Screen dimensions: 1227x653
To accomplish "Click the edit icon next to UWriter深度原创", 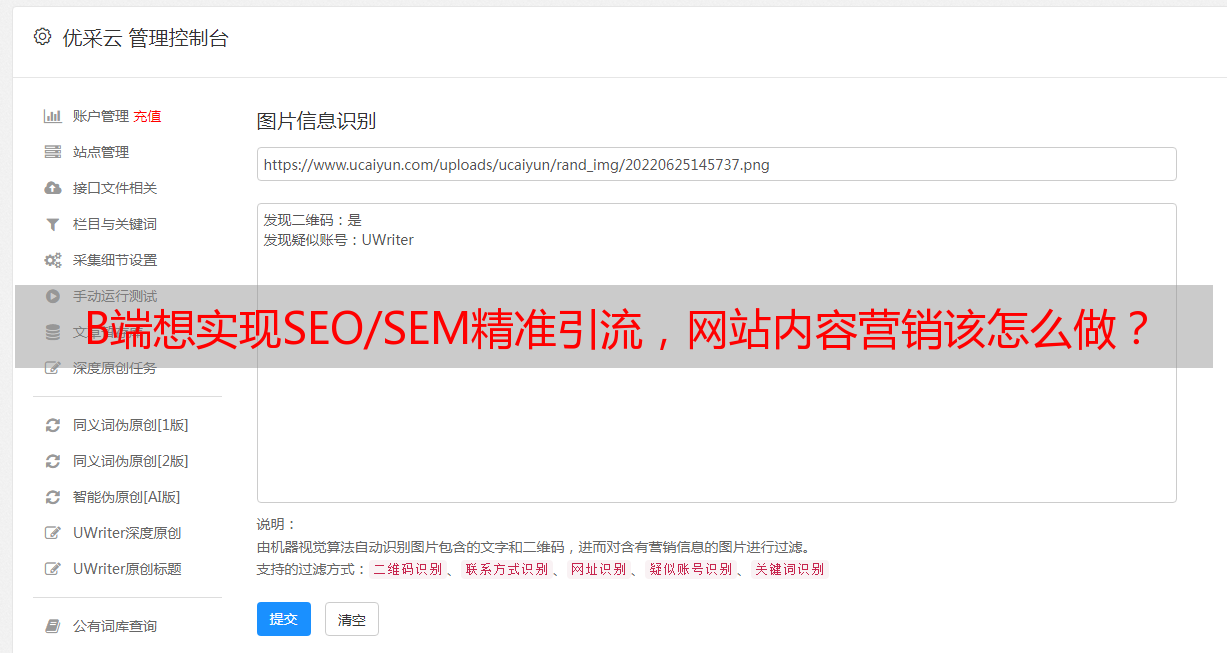I will point(53,533).
